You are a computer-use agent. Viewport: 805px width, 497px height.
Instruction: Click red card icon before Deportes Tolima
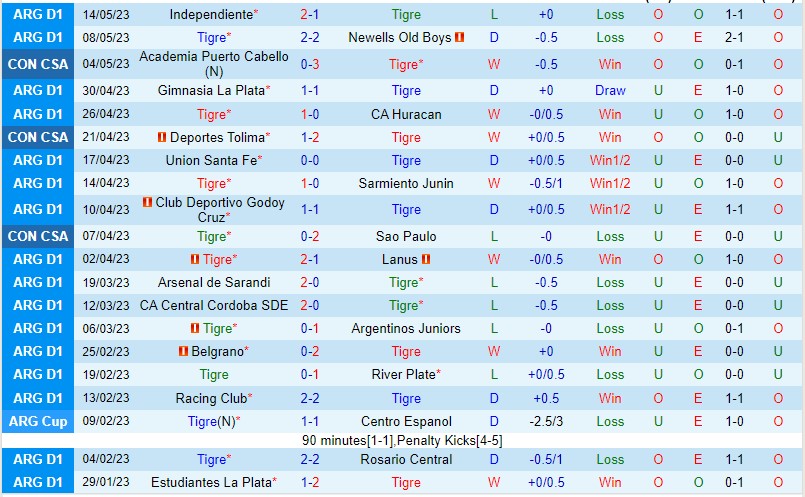[x=162, y=137]
